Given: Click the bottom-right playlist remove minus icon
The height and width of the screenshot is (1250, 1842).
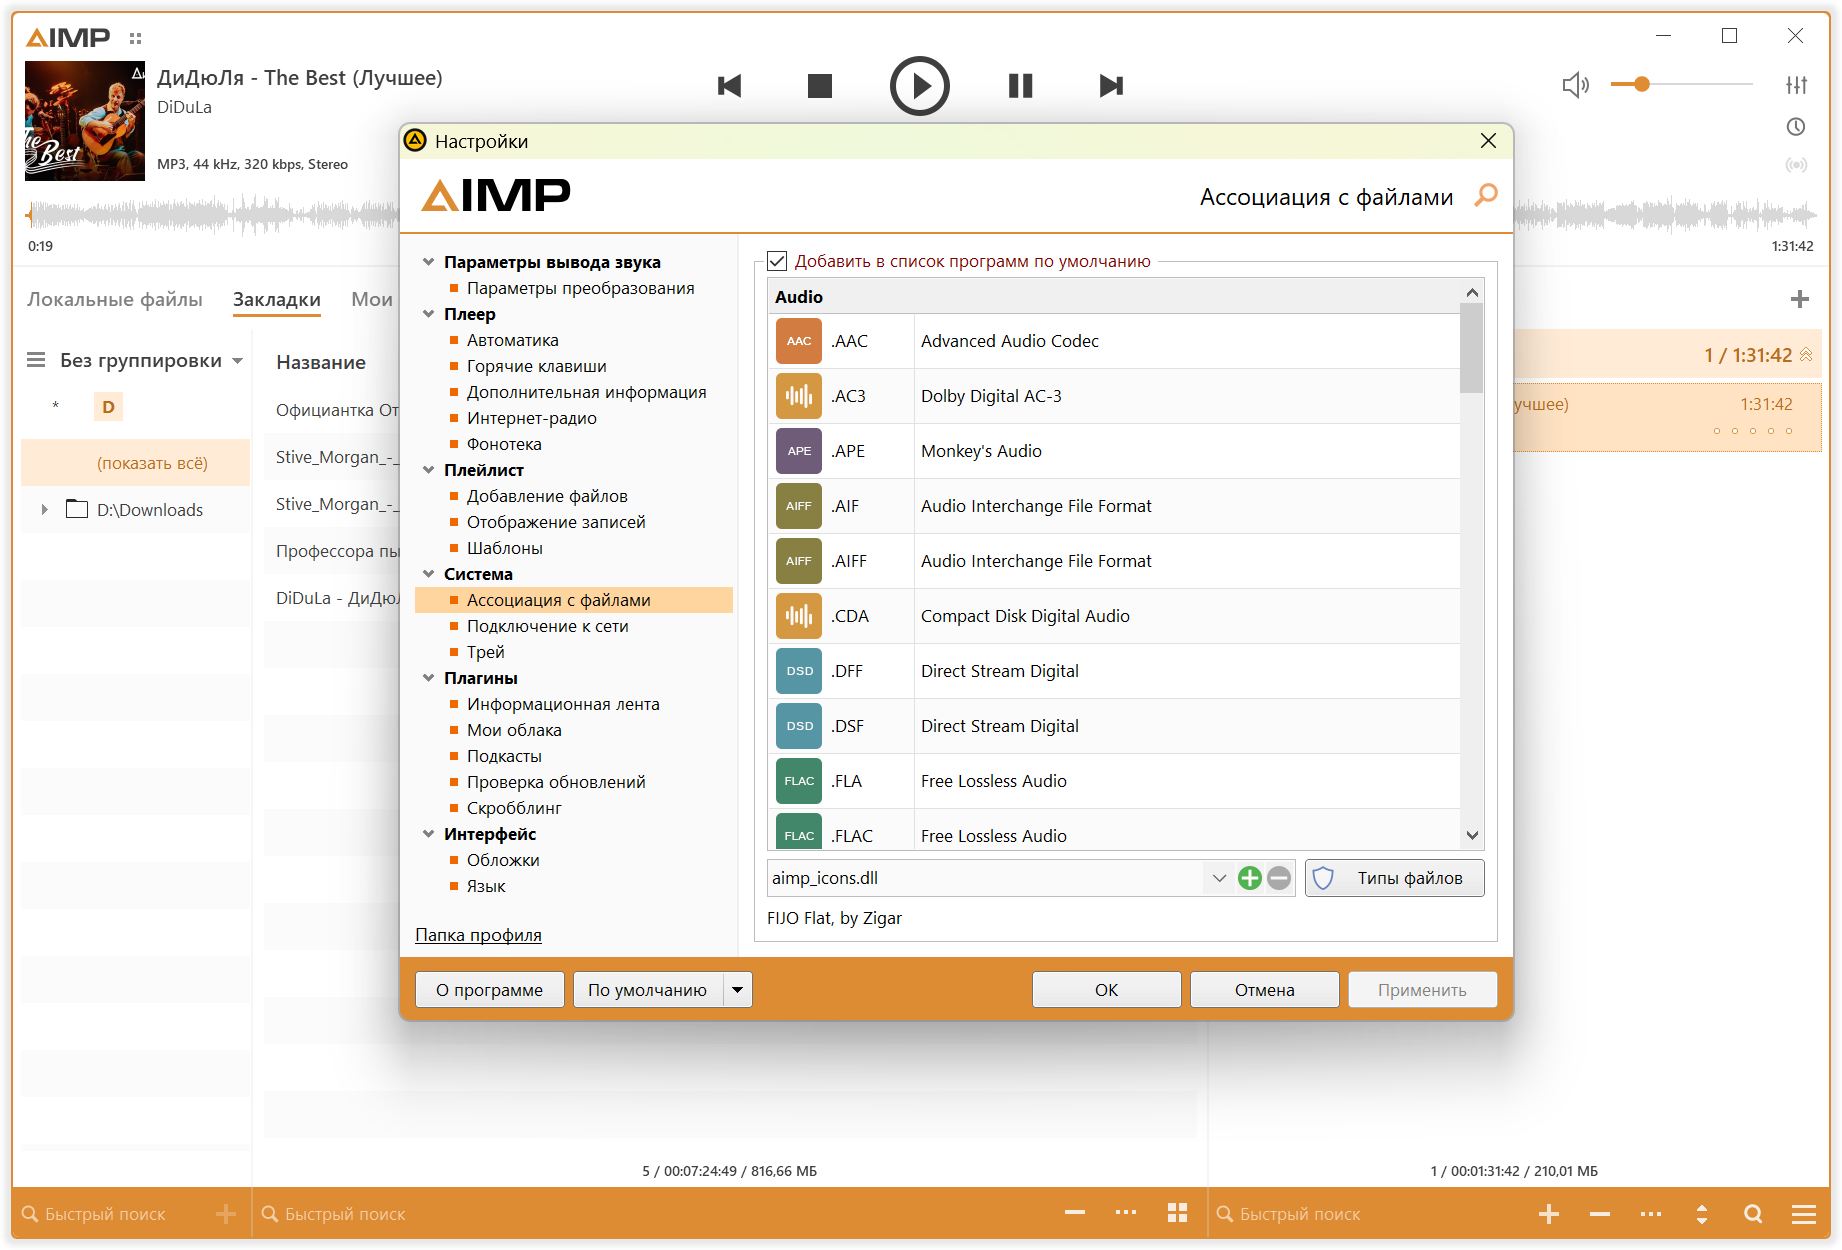Looking at the screenshot, I should click(x=1600, y=1214).
